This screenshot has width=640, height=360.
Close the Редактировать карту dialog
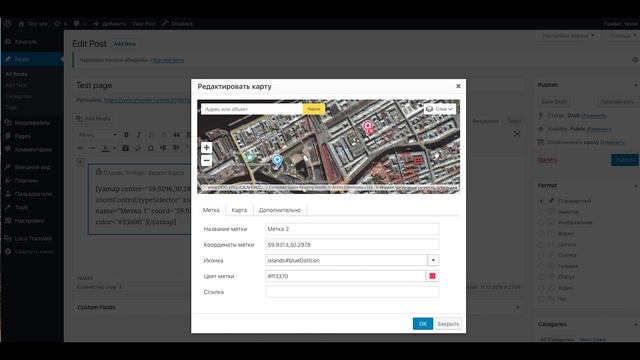tap(458, 86)
